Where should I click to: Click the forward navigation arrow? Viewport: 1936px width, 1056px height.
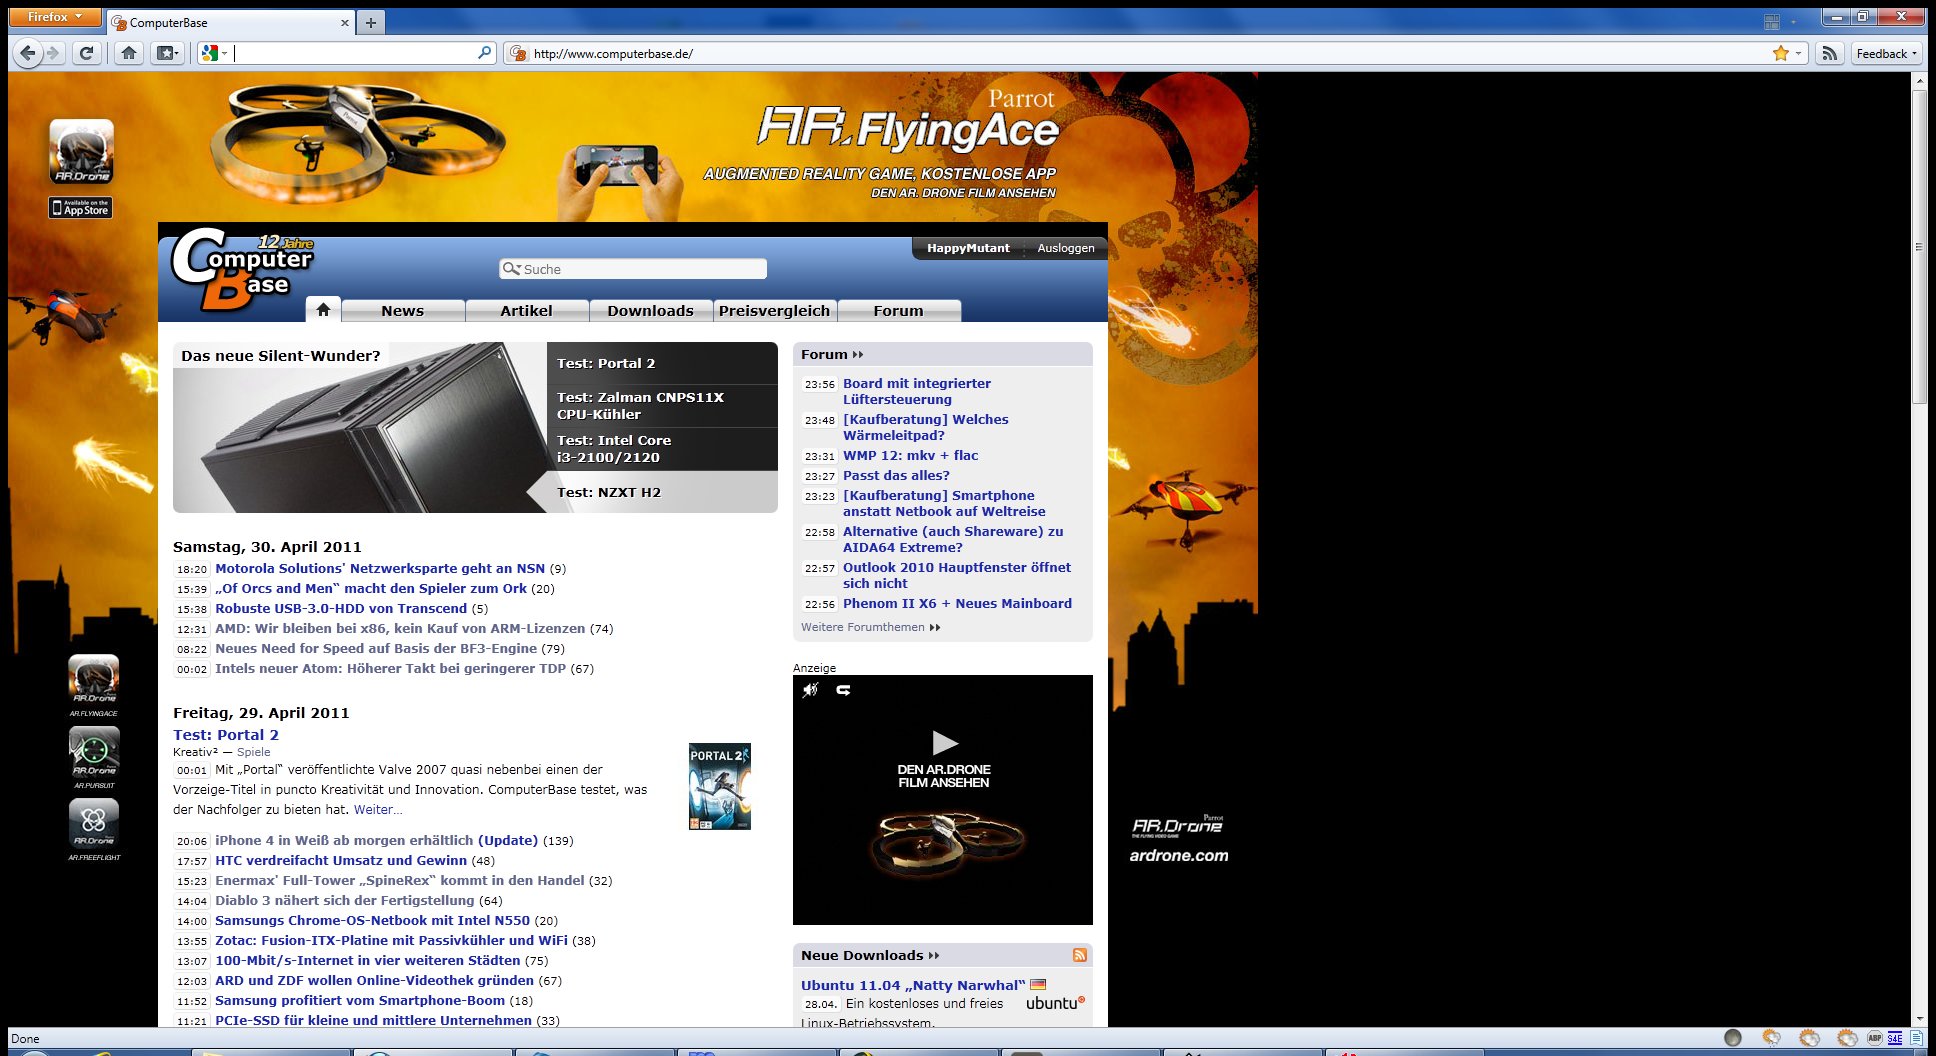coord(53,53)
